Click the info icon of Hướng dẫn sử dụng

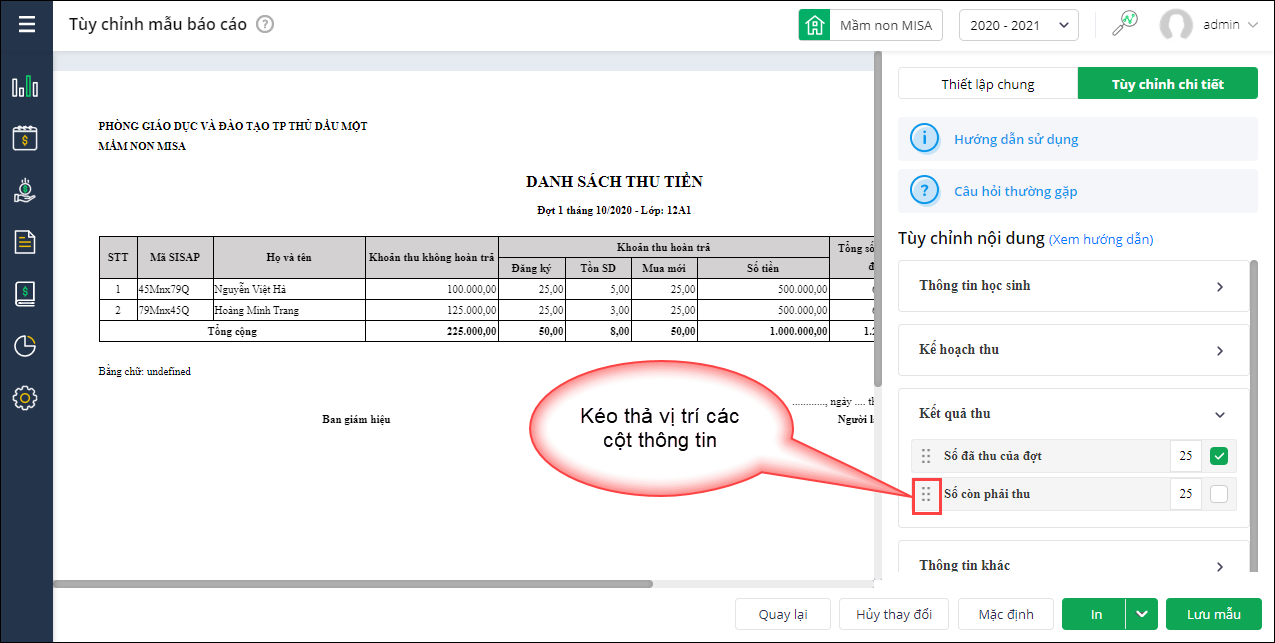pos(925,139)
